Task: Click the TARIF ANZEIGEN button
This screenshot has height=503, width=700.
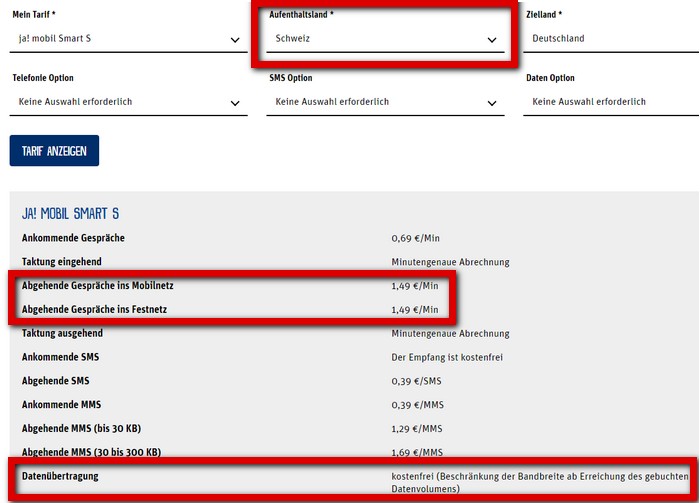Action: pyautogui.click(x=54, y=151)
